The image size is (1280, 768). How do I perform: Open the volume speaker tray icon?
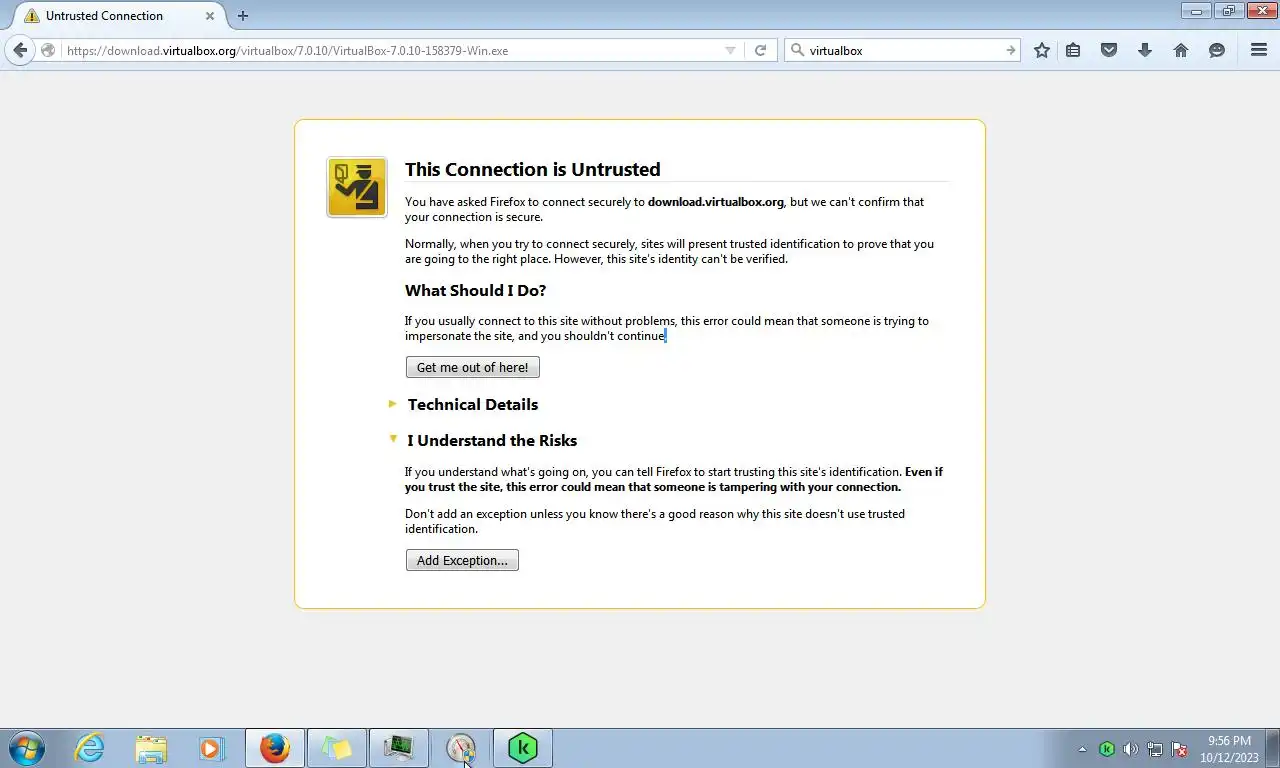pyautogui.click(x=1130, y=749)
